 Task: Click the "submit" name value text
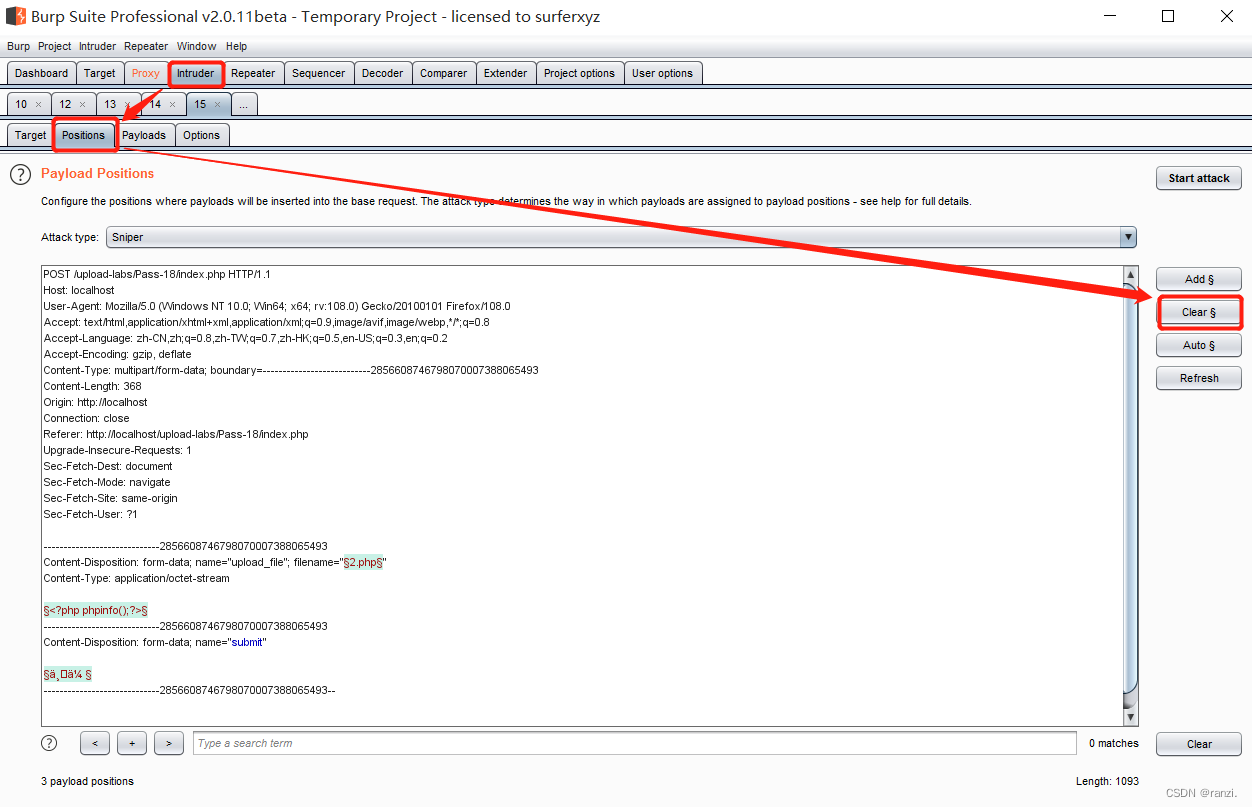pyautogui.click(x=248, y=642)
